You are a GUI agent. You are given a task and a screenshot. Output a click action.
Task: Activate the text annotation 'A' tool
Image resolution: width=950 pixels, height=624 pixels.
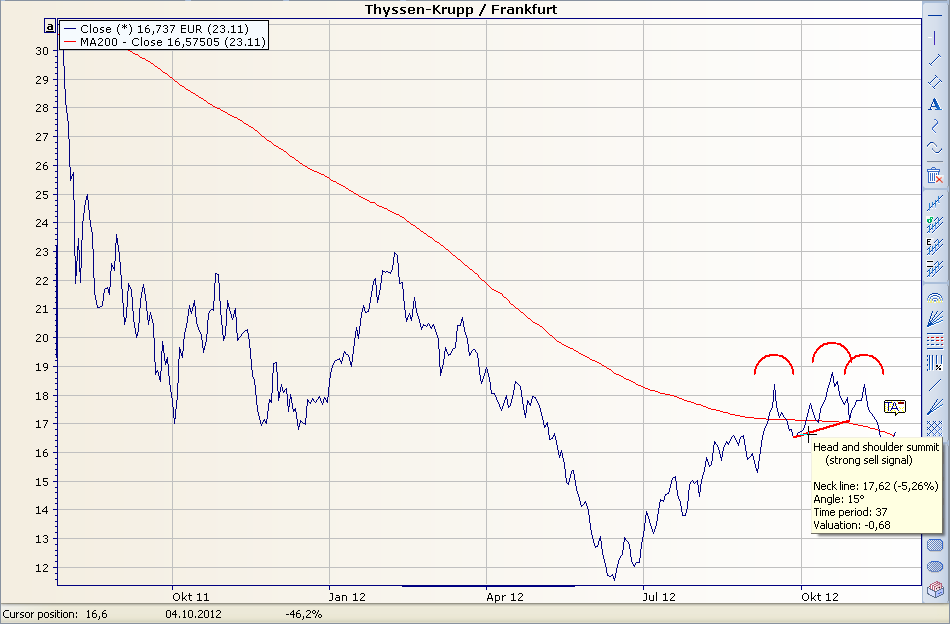pos(934,104)
